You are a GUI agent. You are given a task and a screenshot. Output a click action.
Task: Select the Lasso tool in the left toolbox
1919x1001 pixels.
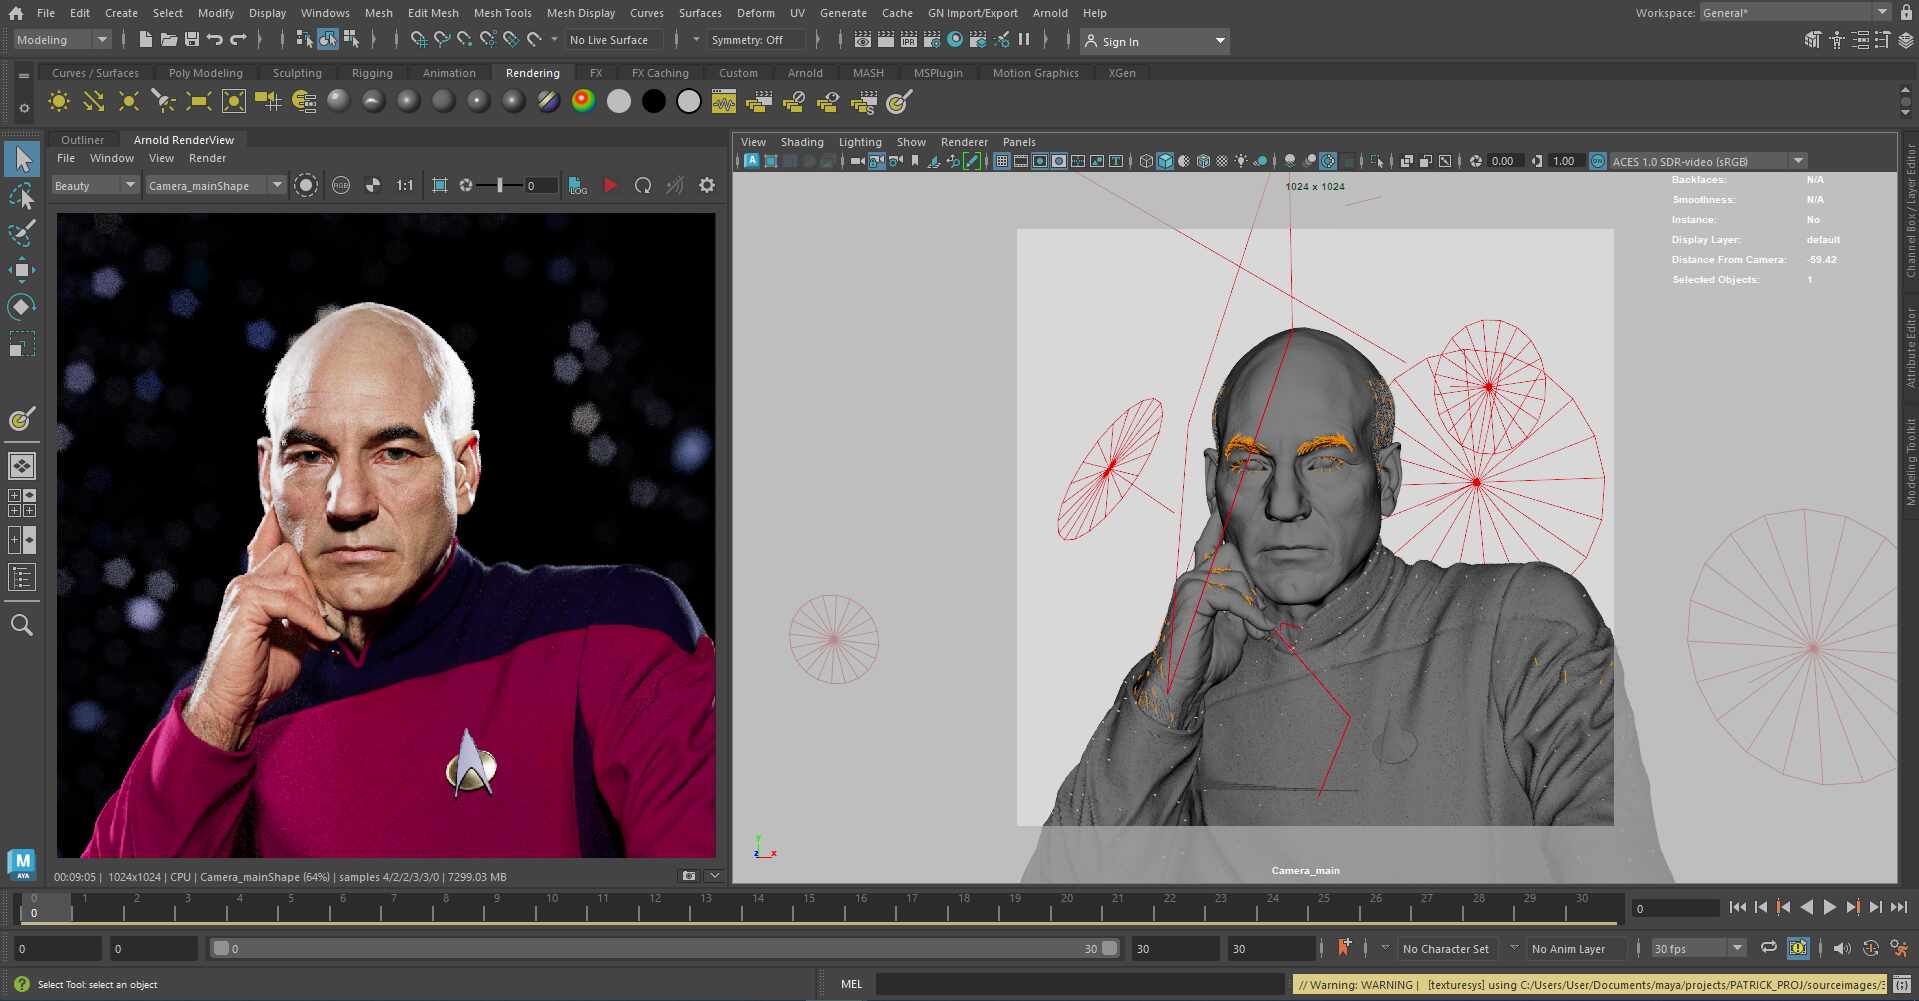tap(22, 196)
